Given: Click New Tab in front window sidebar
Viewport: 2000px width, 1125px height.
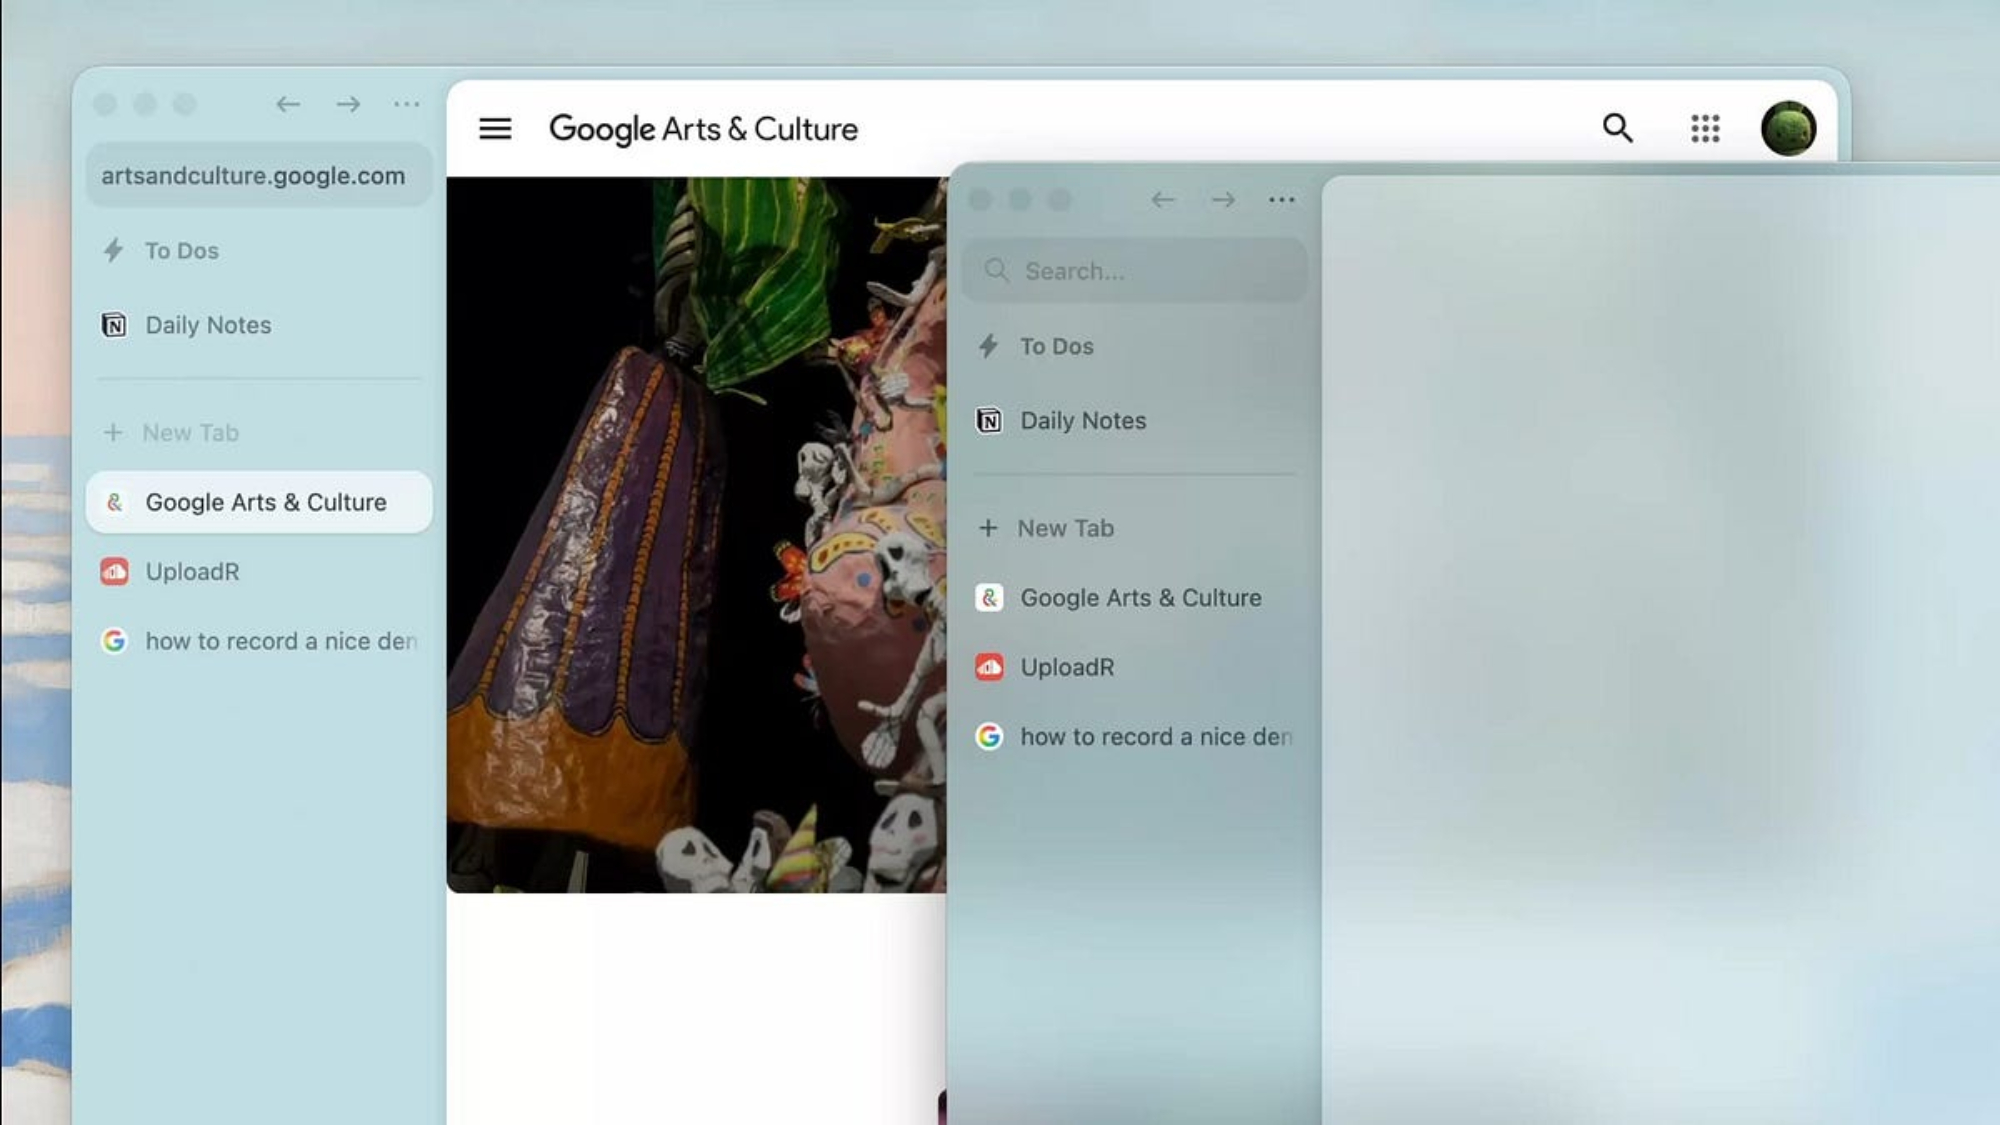Looking at the screenshot, I should click(1065, 528).
